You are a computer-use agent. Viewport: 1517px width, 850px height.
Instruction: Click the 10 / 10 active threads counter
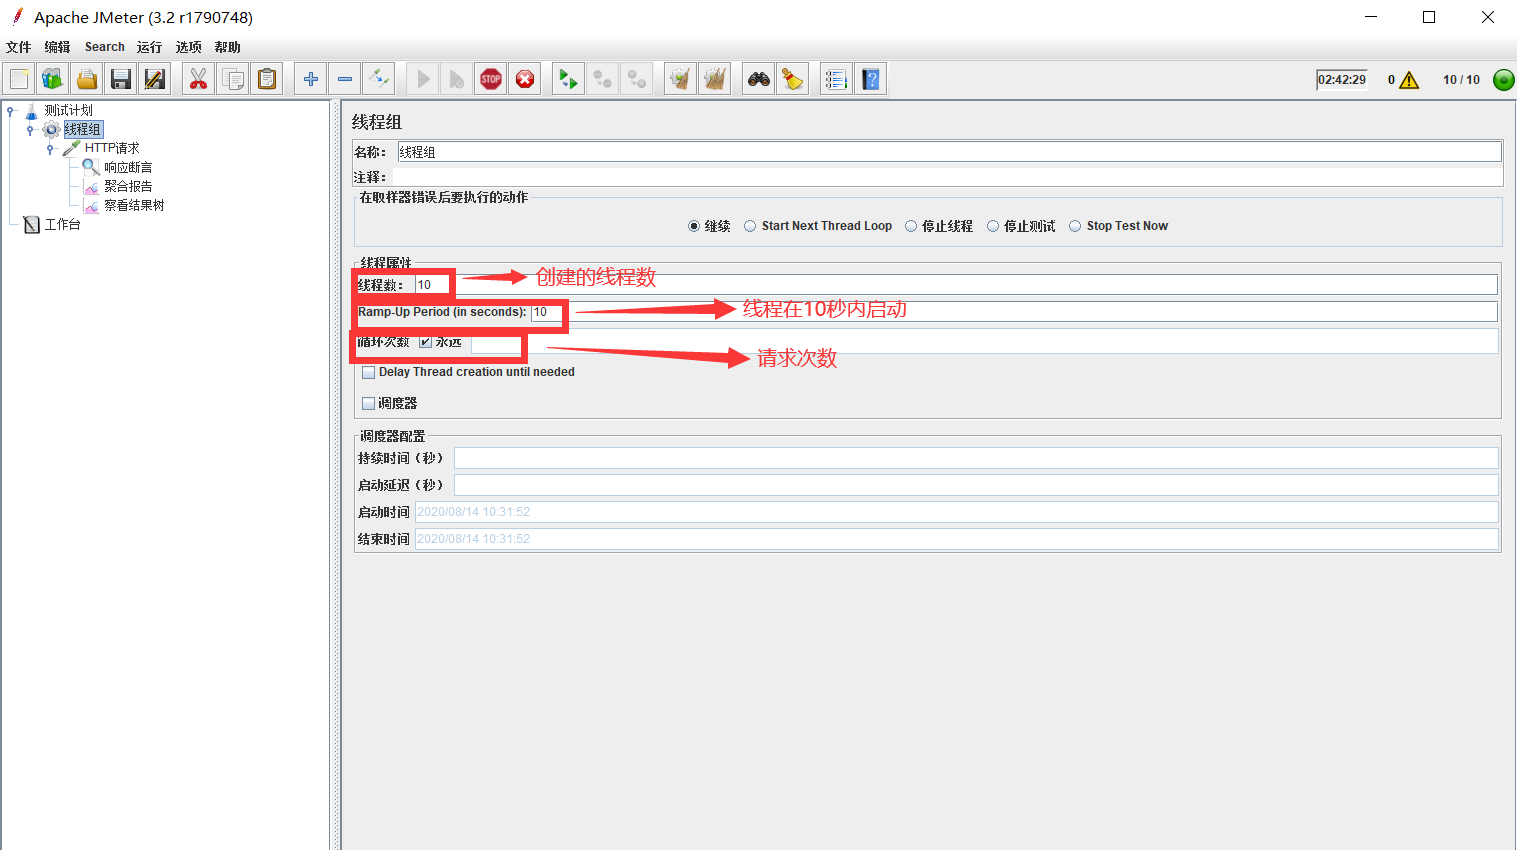[x=1461, y=80]
